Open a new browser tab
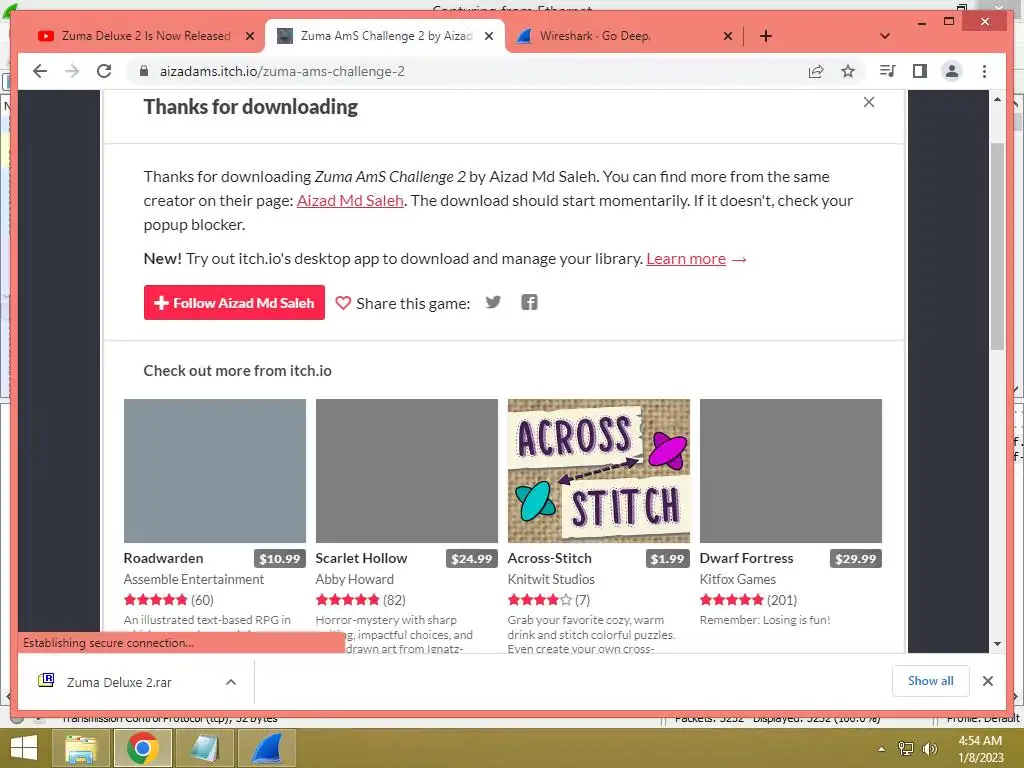1024x768 pixels. pos(765,36)
